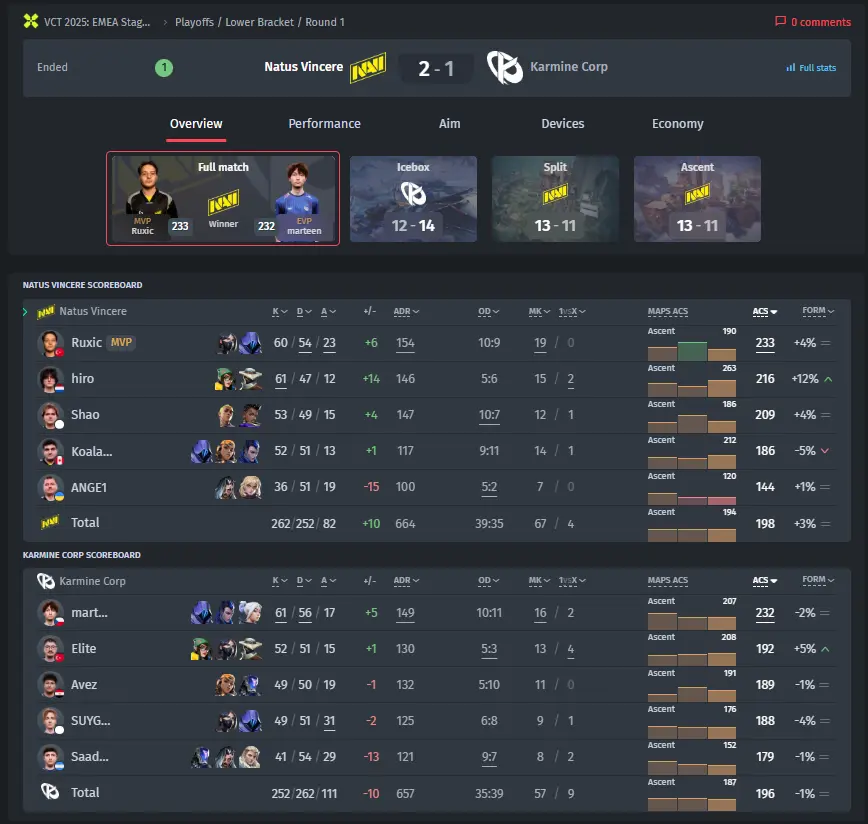Sort Natus Vincere scoreboard by FORM
Viewport: 868px width, 824px height.
click(818, 310)
